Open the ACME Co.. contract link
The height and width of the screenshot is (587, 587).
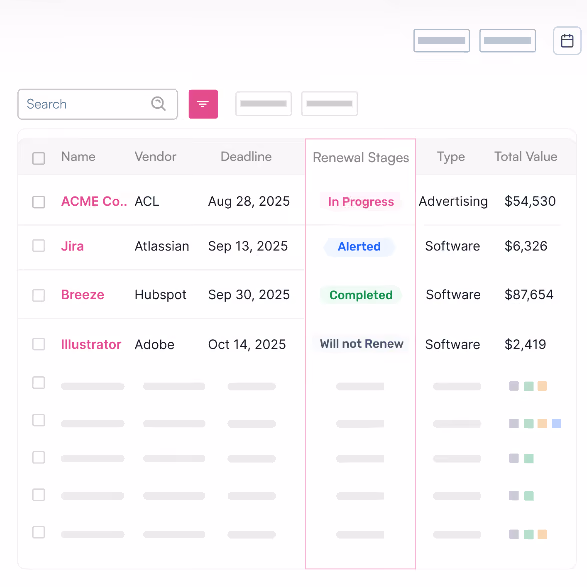pyautogui.click(x=94, y=201)
